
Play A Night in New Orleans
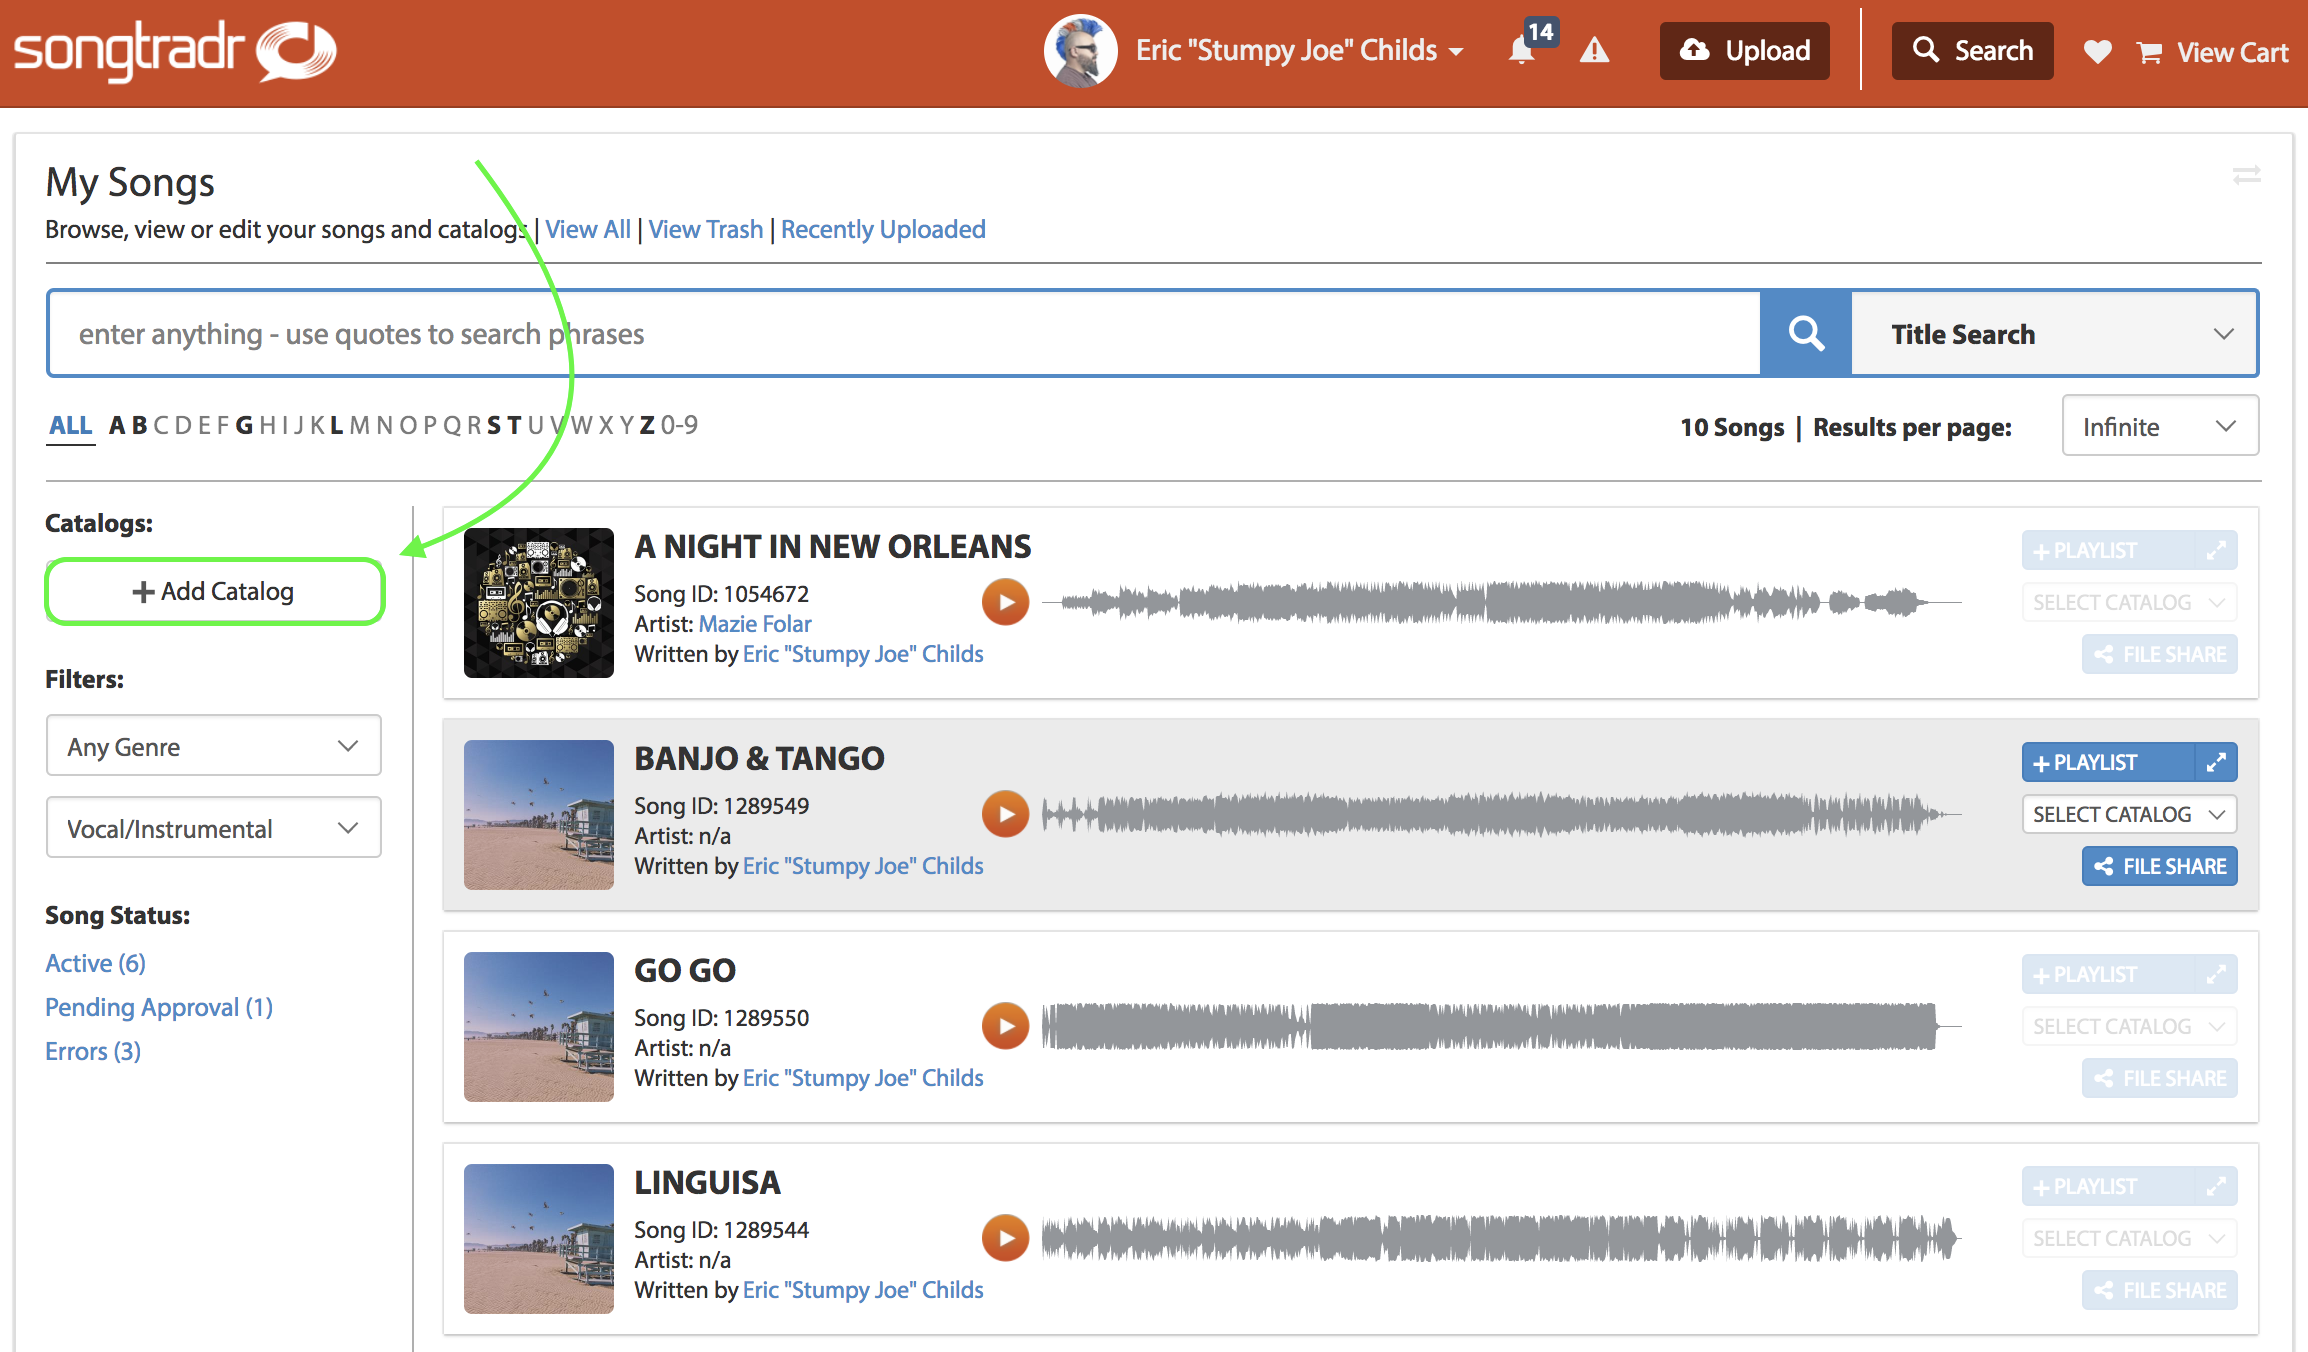(x=1005, y=602)
